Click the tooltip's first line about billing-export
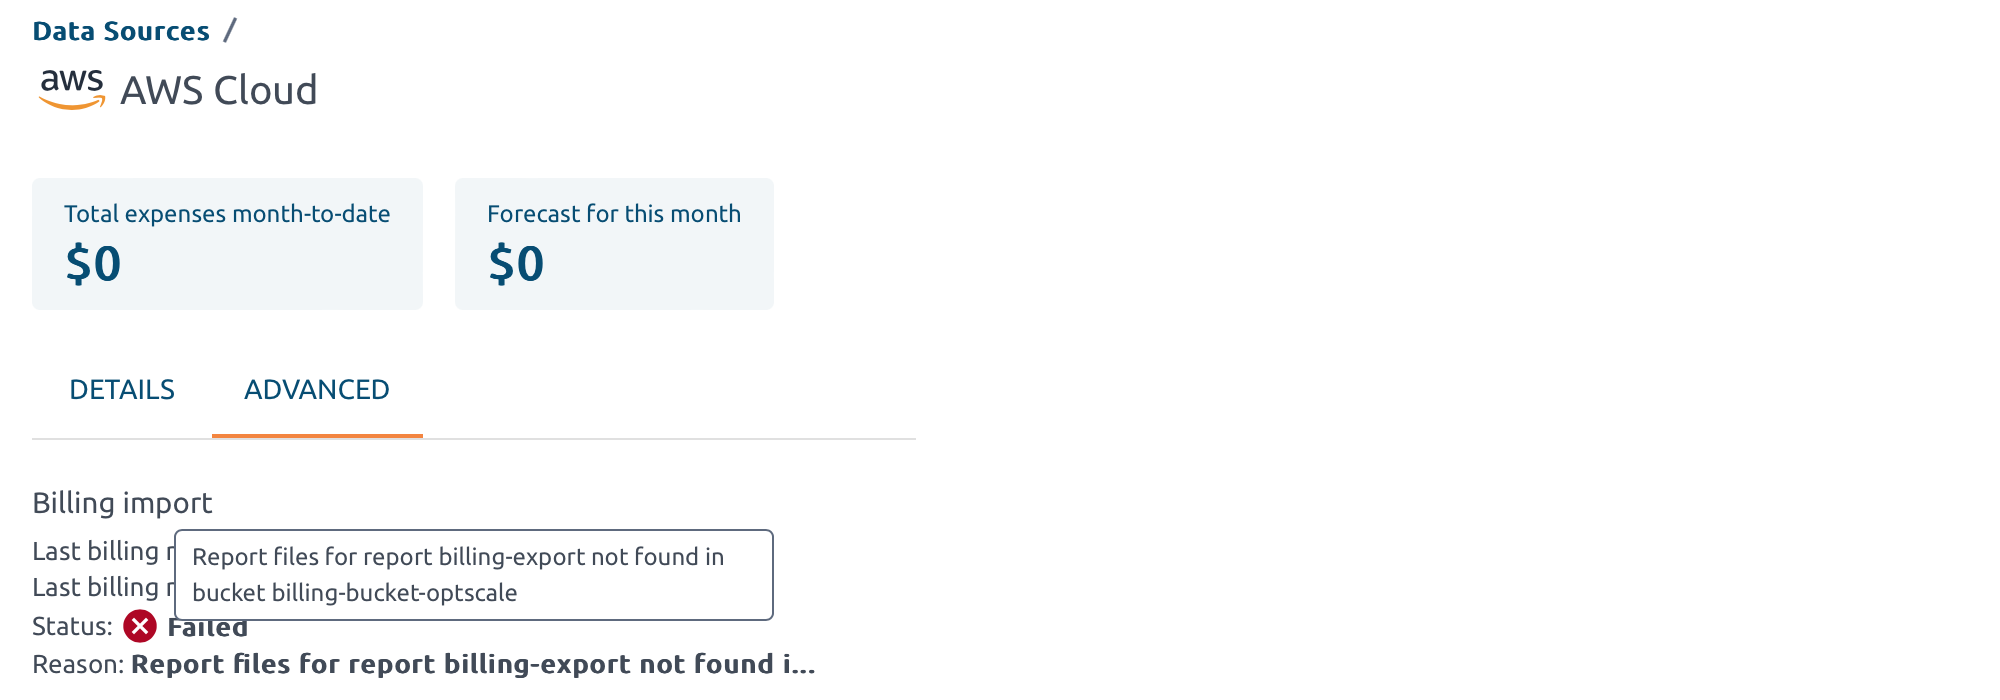 pos(458,557)
